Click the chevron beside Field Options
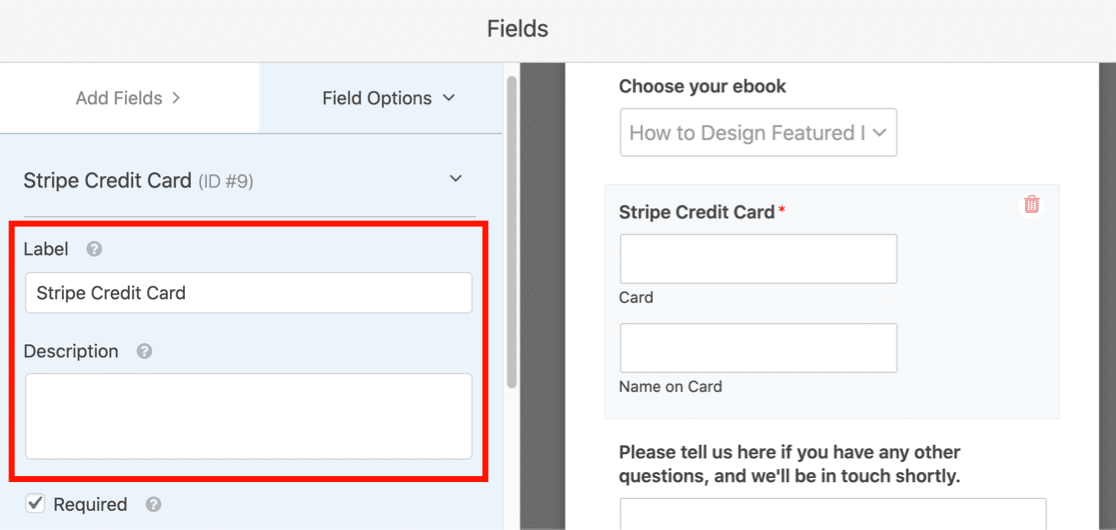Image resolution: width=1116 pixels, height=530 pixels. pyautogui.click(x=448, y=97)
